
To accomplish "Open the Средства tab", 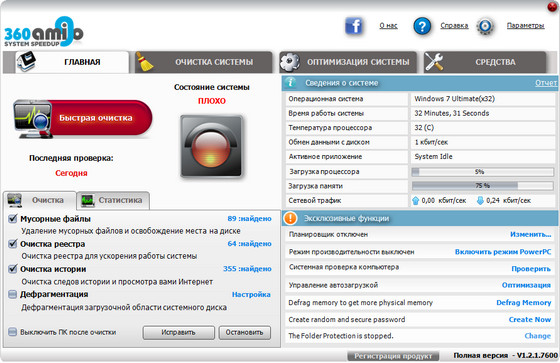I will tap(485, 62).
